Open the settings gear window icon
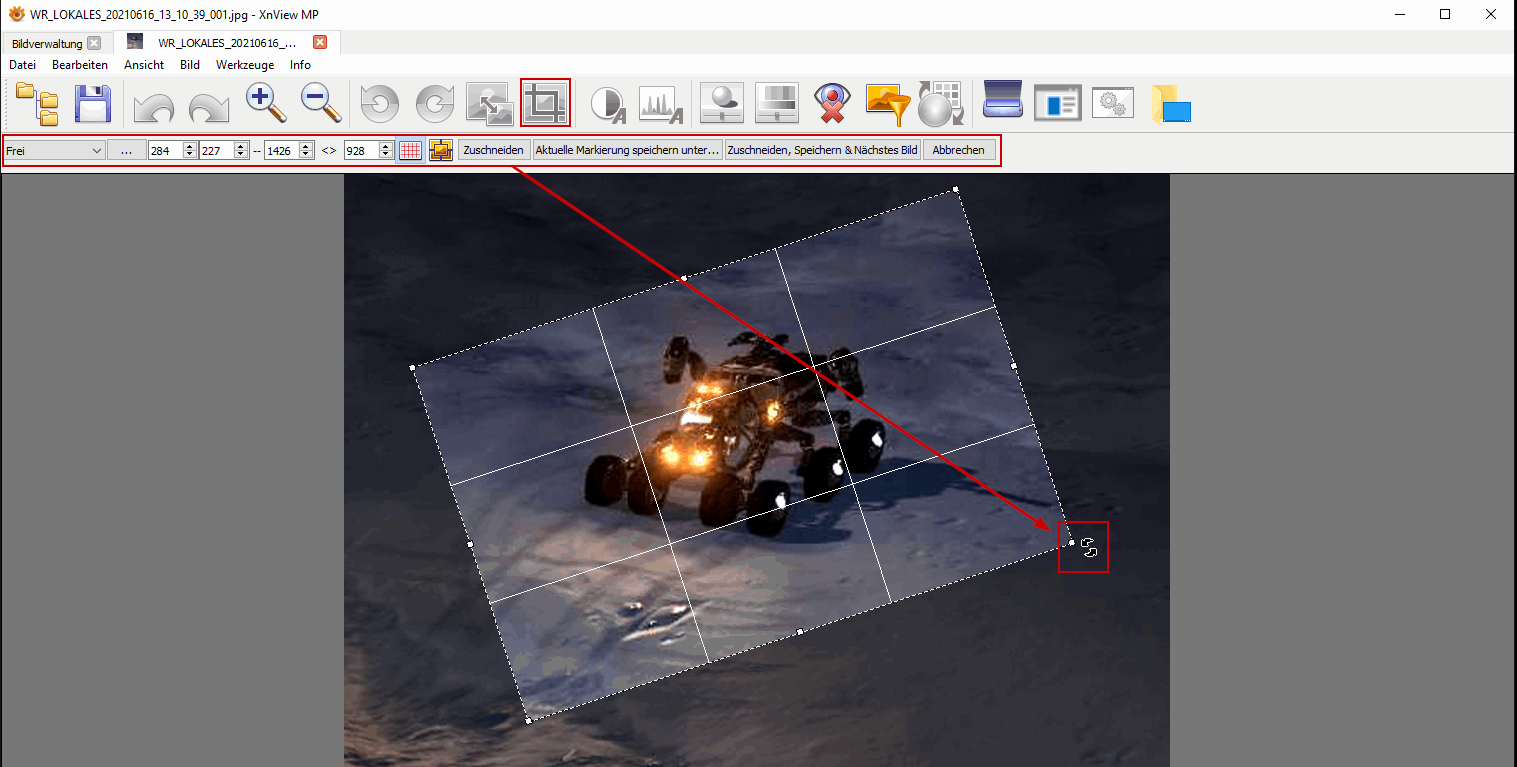 pyautogui.click(x=1112, y=103)
